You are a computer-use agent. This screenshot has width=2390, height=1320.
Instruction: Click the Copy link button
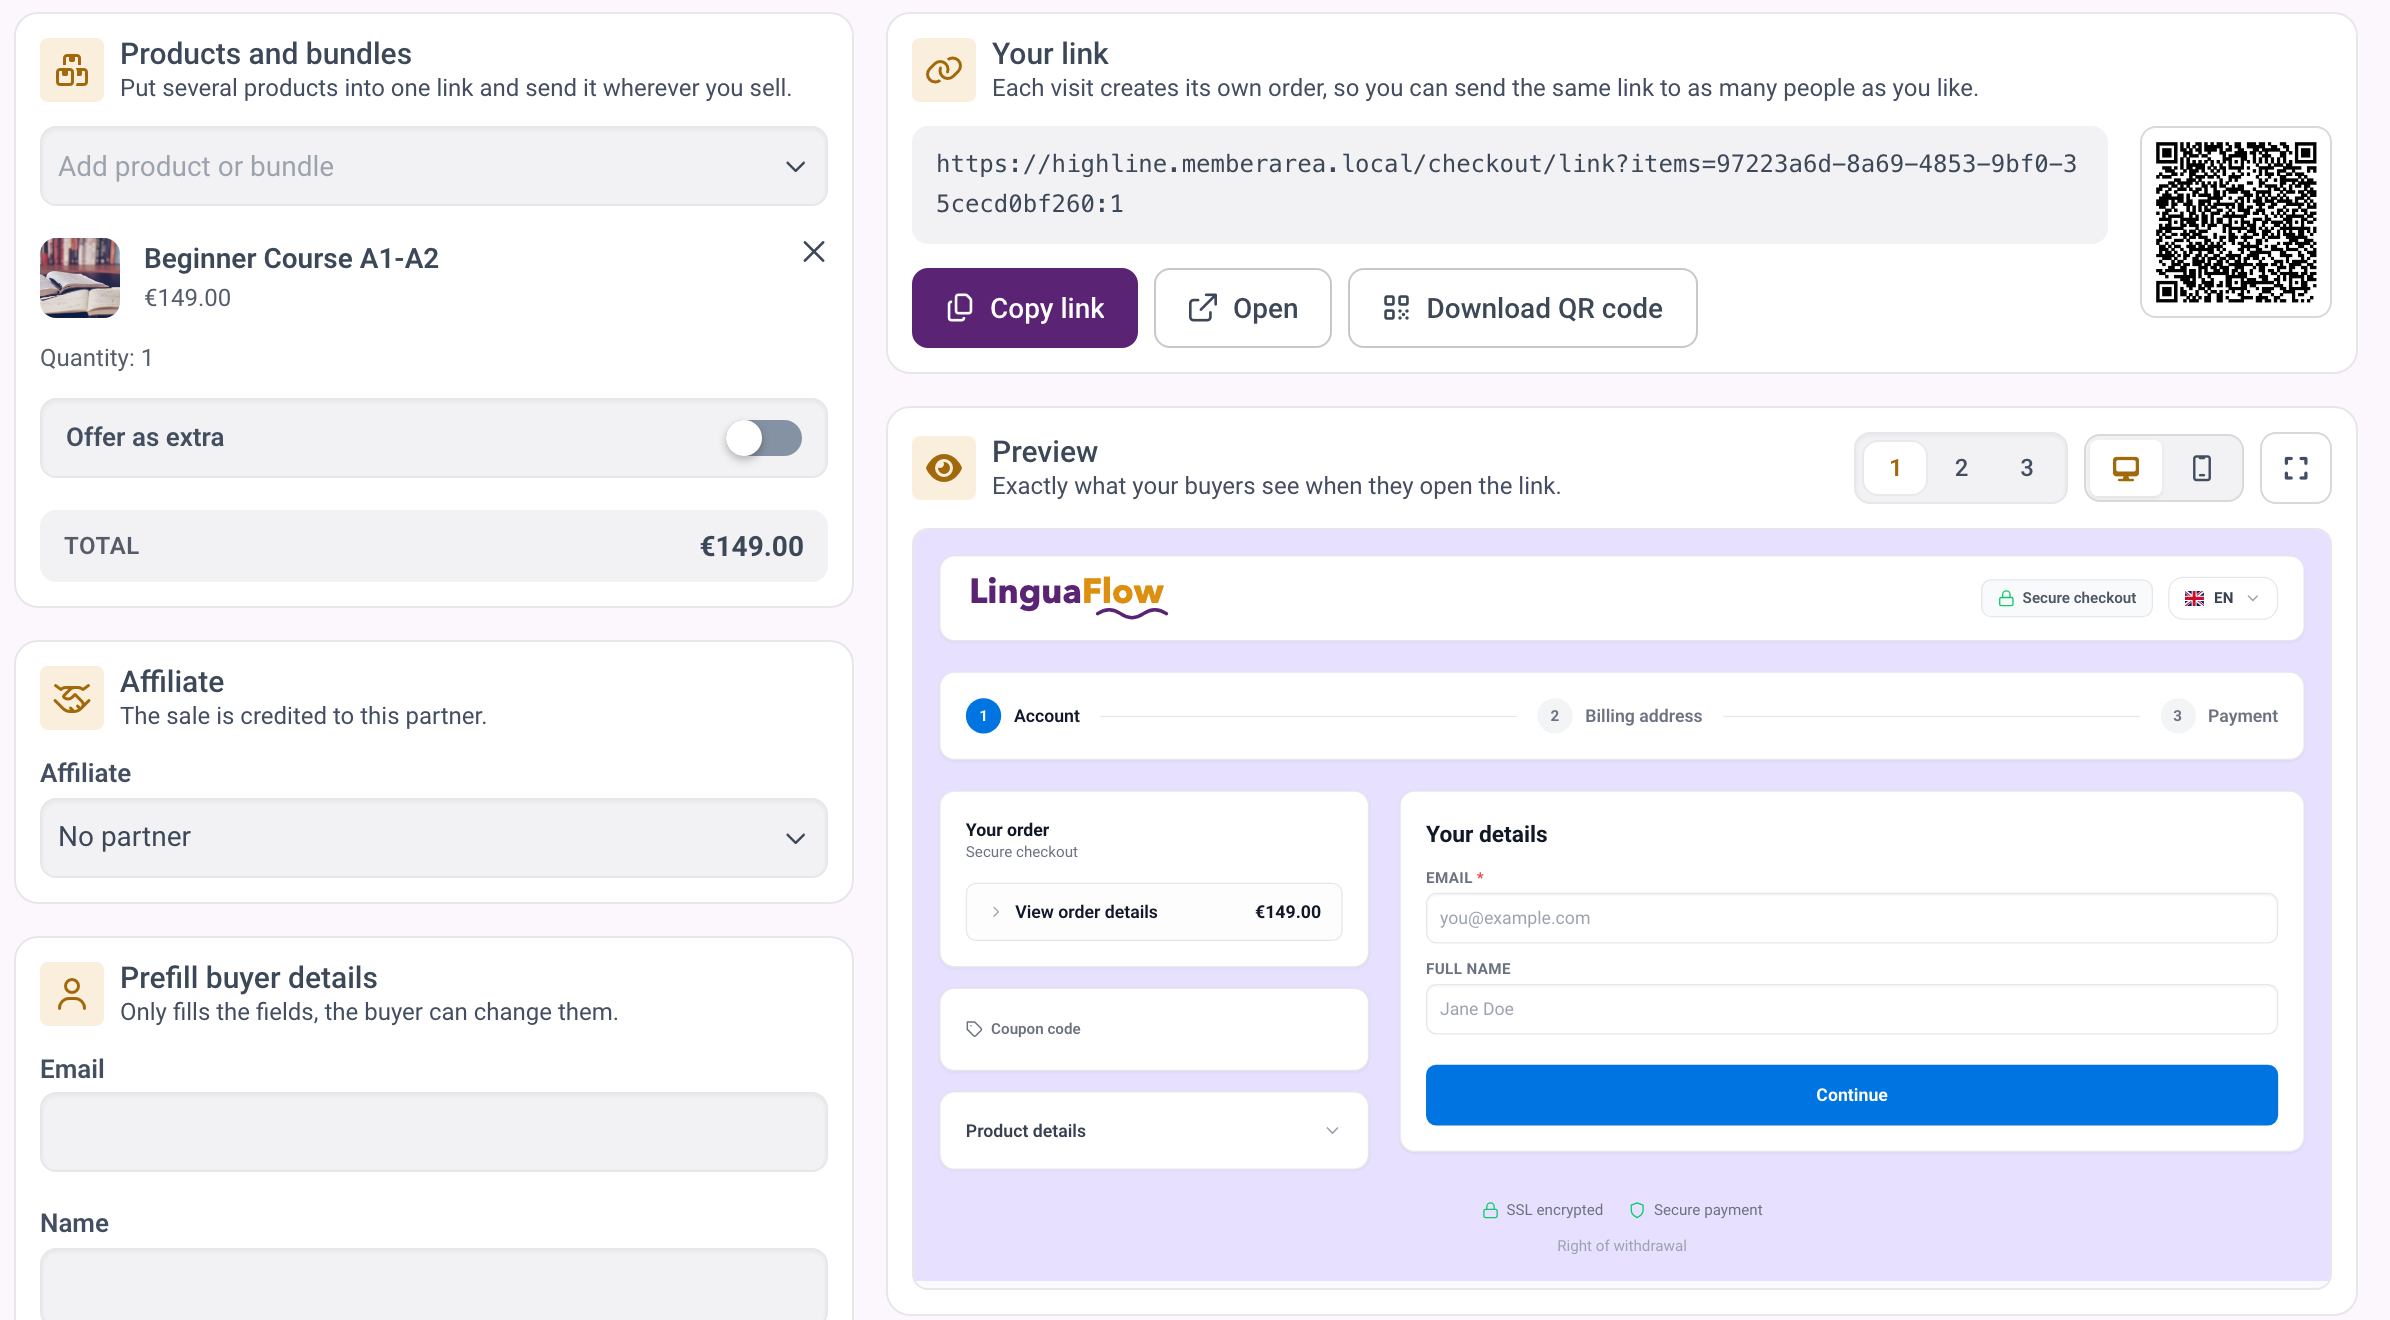point(1025,308)
